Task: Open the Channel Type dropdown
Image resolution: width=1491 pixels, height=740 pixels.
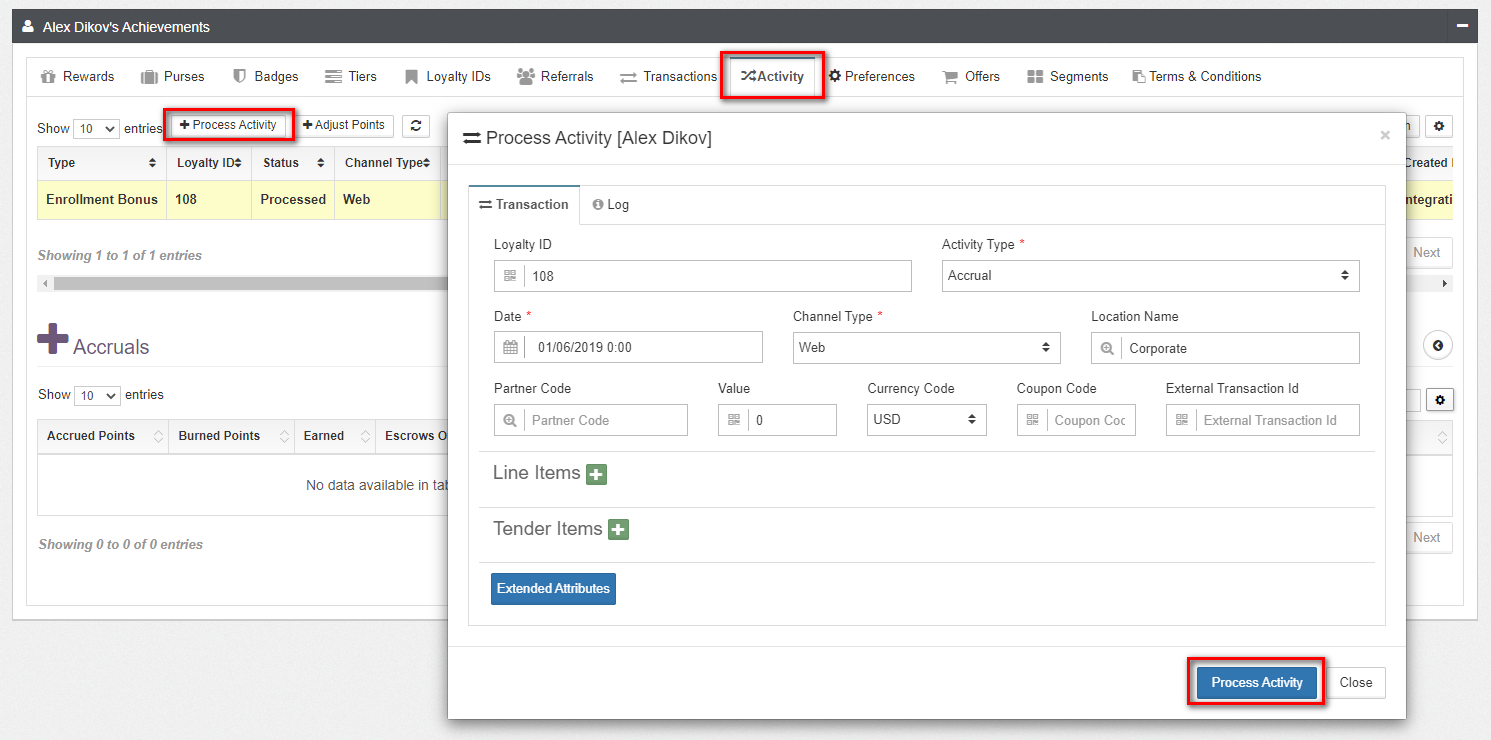Action: click(x=925, y=348)
